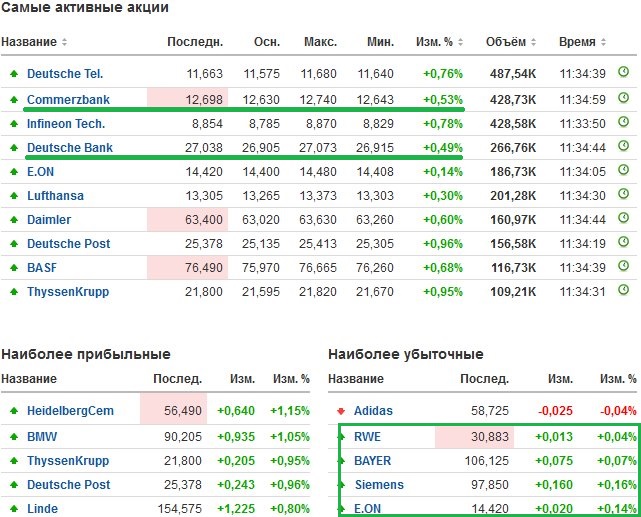Viewport: 641px width, 517px height.
Task: Open the Deutsche Bank stock link
Action: (x=69, y=147)
